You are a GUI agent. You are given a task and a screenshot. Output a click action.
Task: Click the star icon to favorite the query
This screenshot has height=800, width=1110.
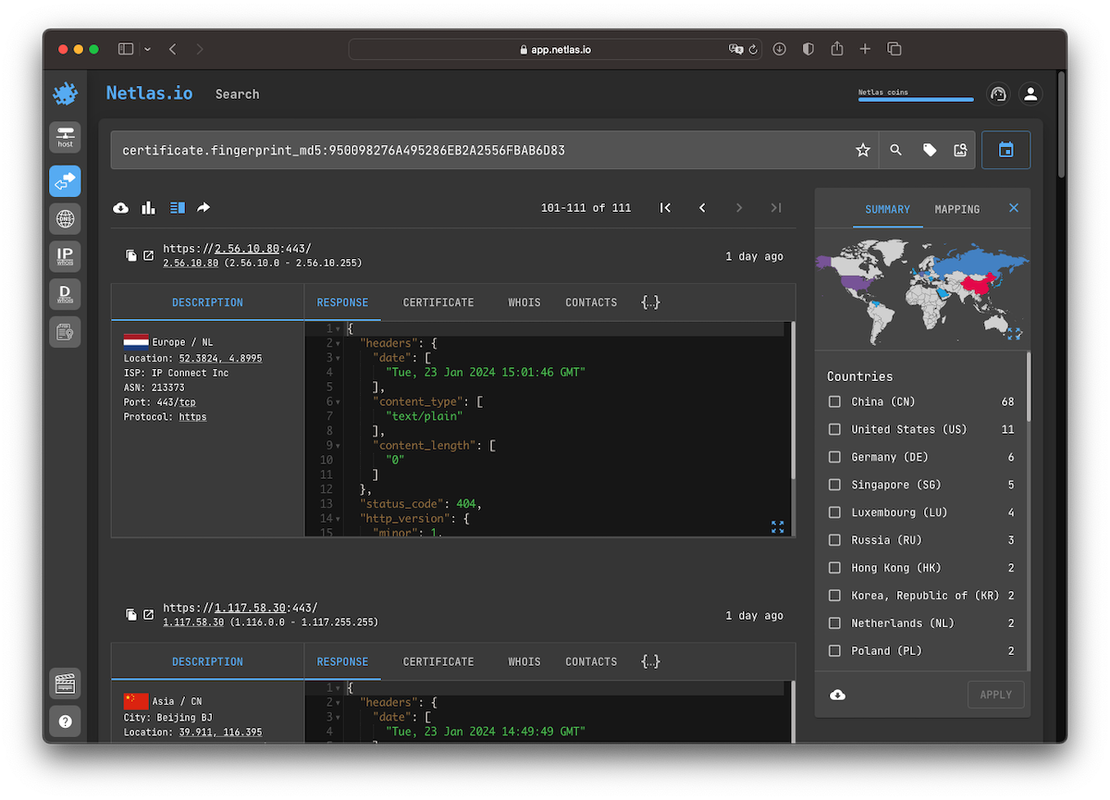pos(863,150)
